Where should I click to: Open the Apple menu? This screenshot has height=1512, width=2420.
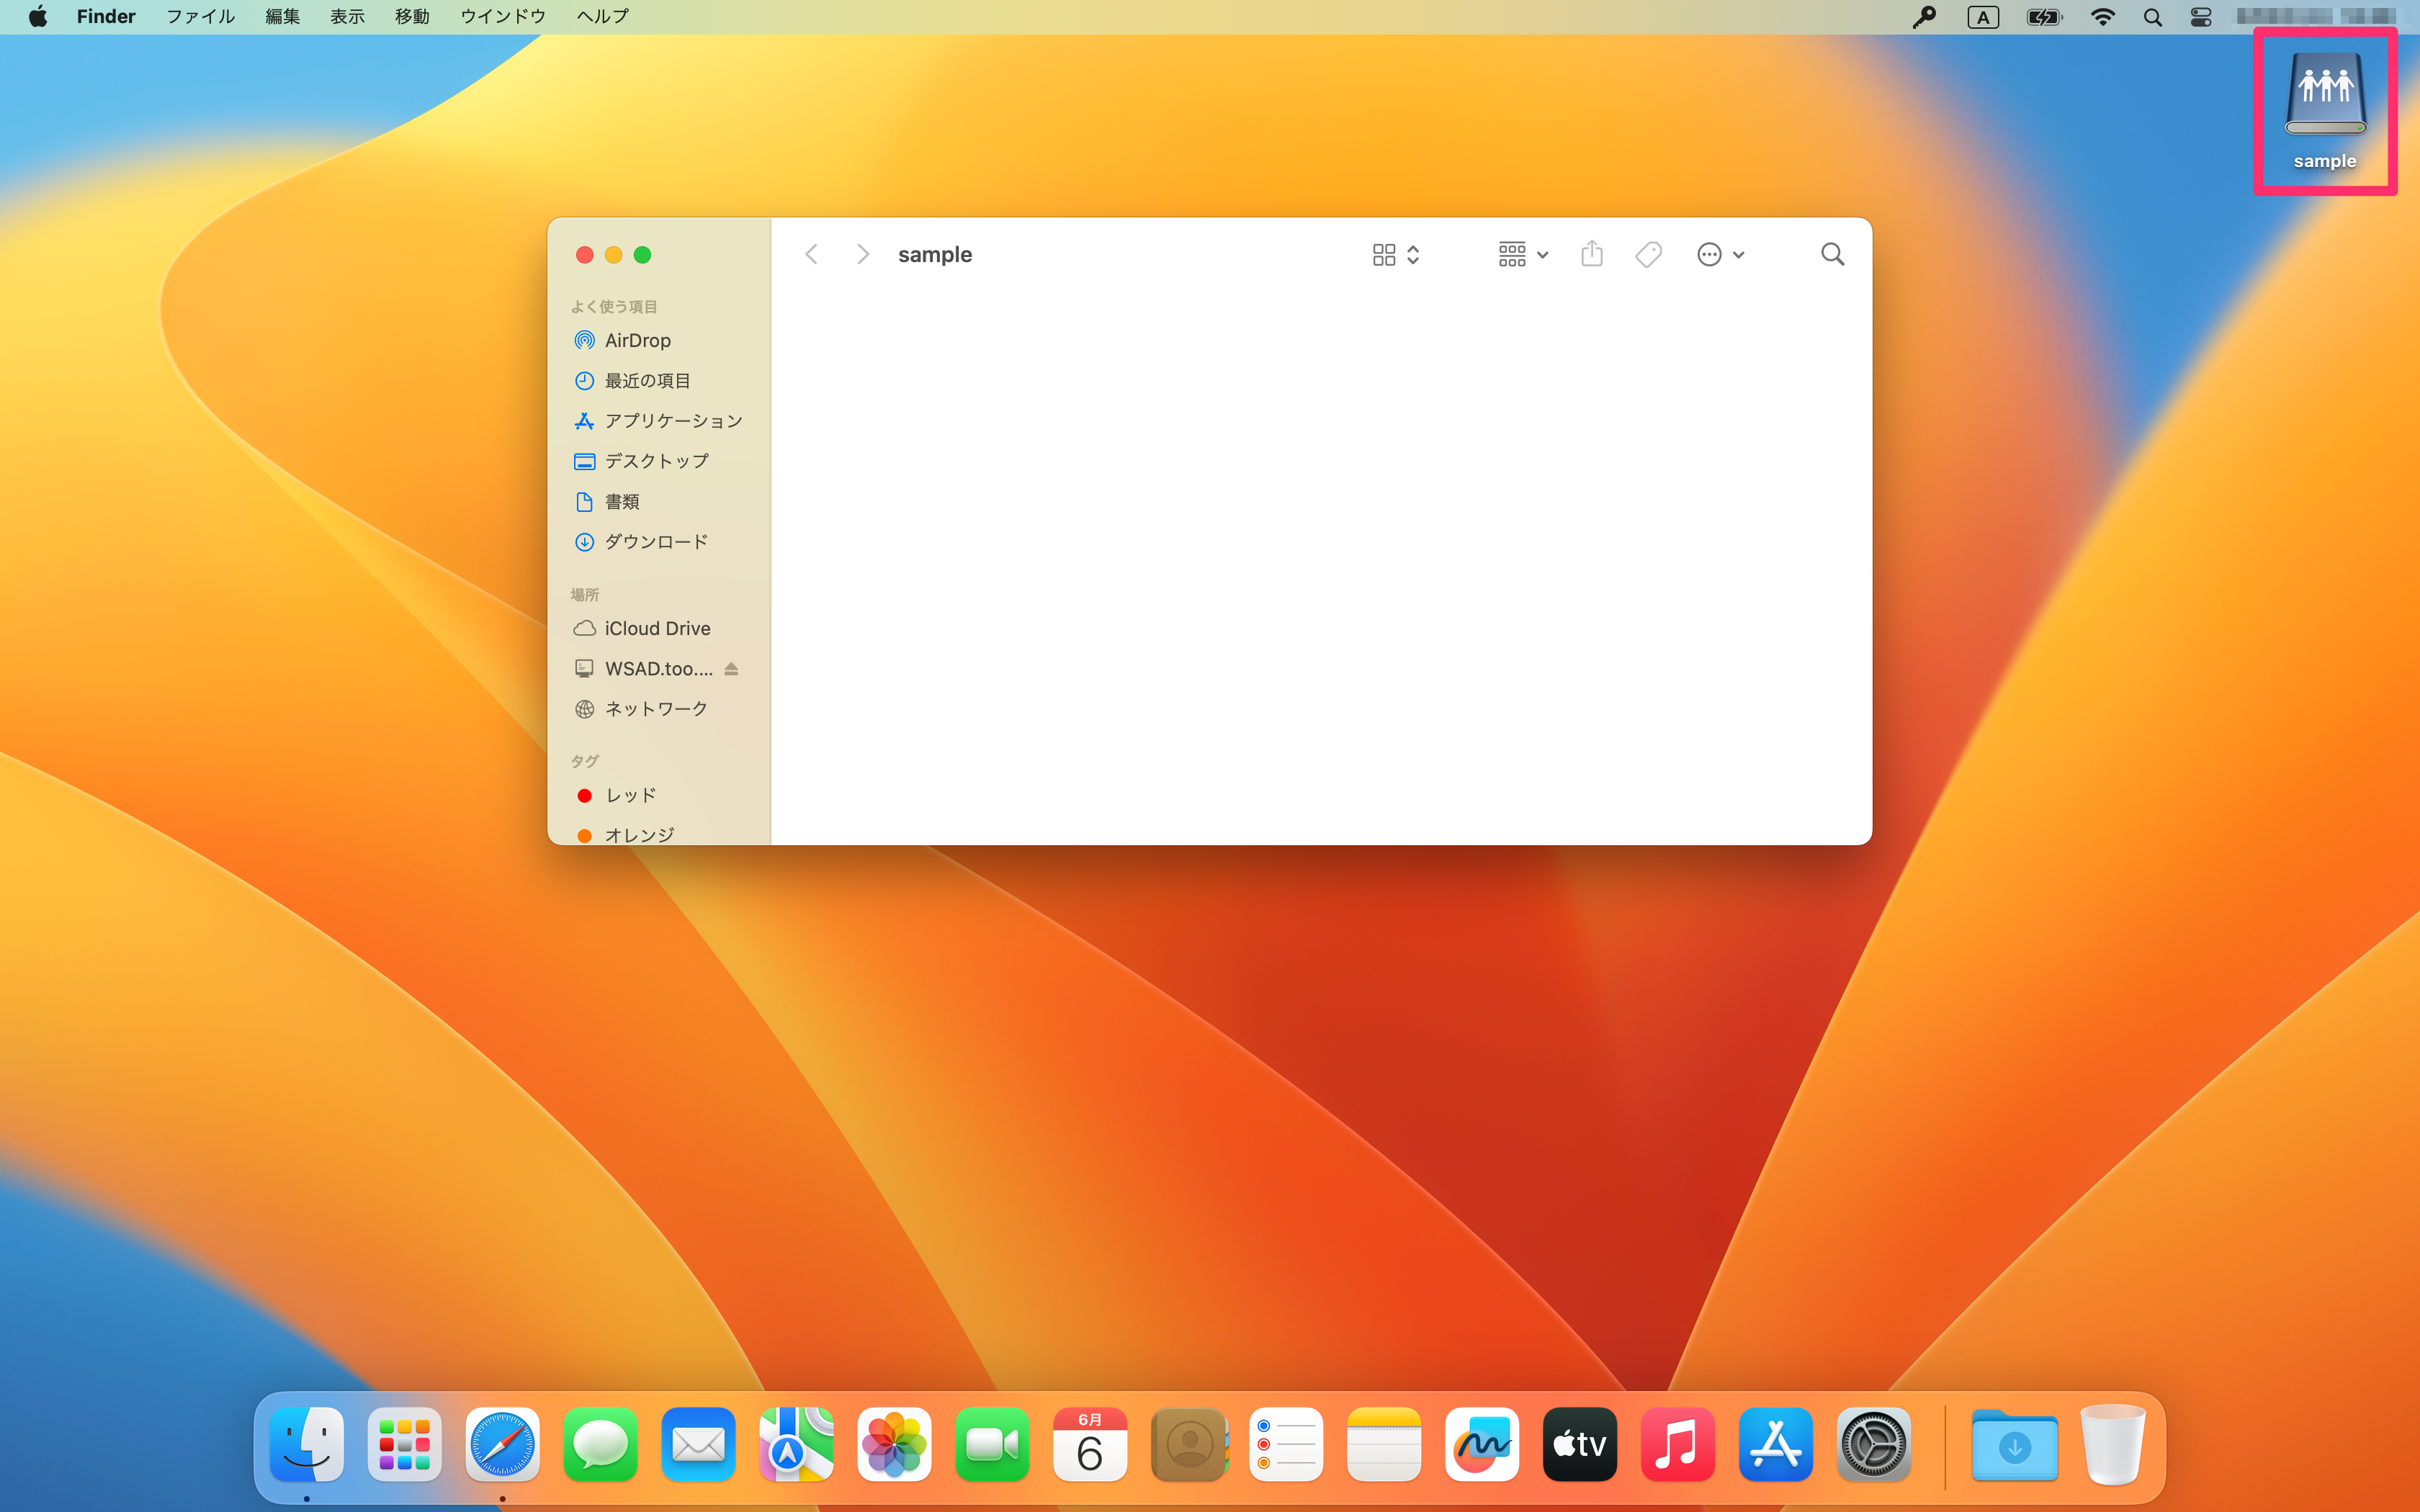pyautogui.click(x=38, y=17)
